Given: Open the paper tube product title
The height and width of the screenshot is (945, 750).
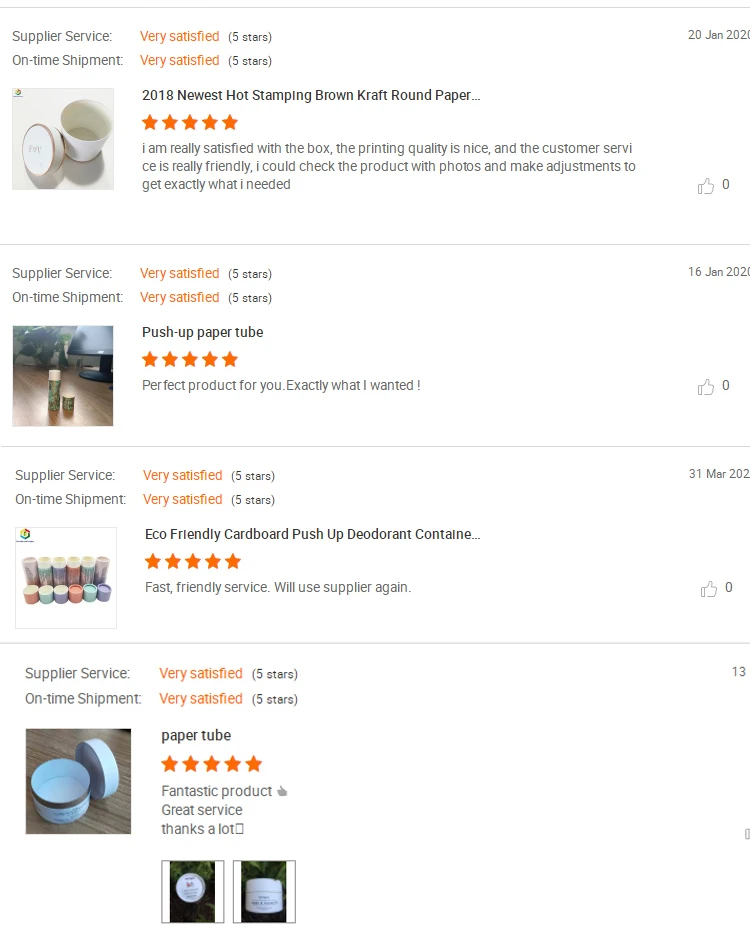Looking at the screenshot, I should 196,735.
